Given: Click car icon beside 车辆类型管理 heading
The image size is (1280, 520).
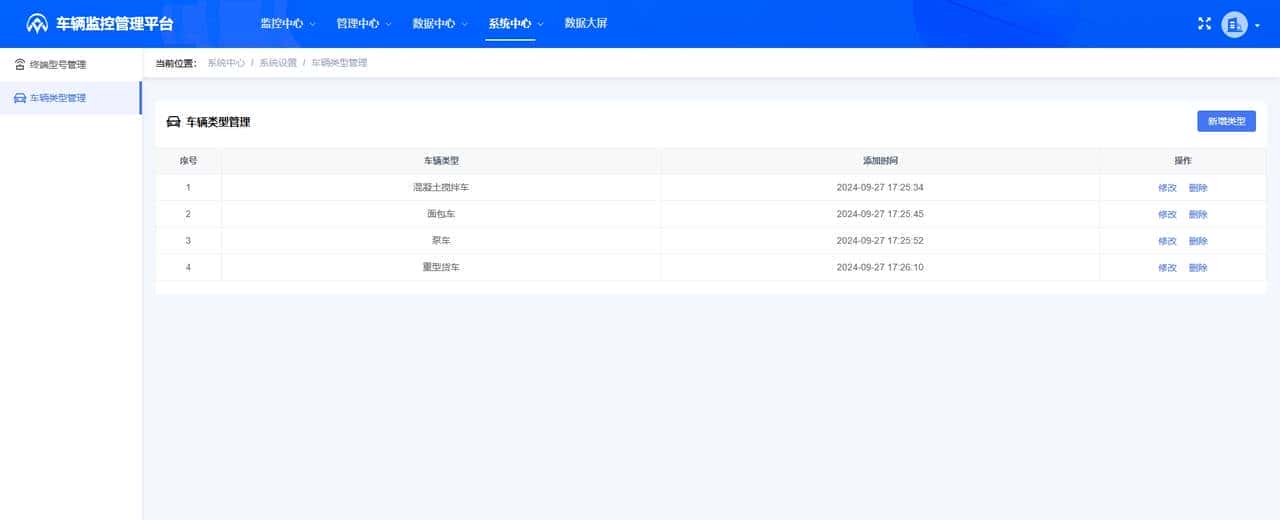Looking at the screenshot, I should click(x=173, y=122).
